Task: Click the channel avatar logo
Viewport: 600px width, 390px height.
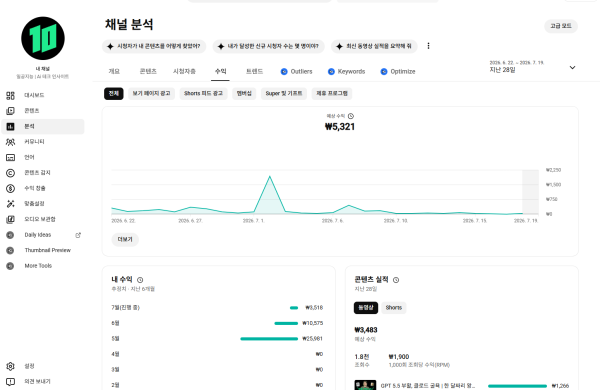Action: click(x=43, y=38)
